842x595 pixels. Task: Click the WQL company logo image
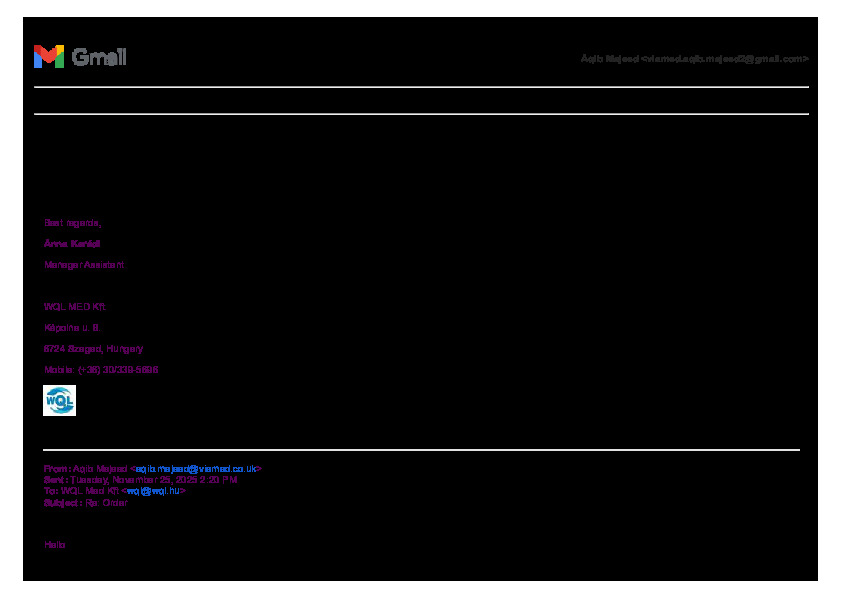tap(59, 400)
